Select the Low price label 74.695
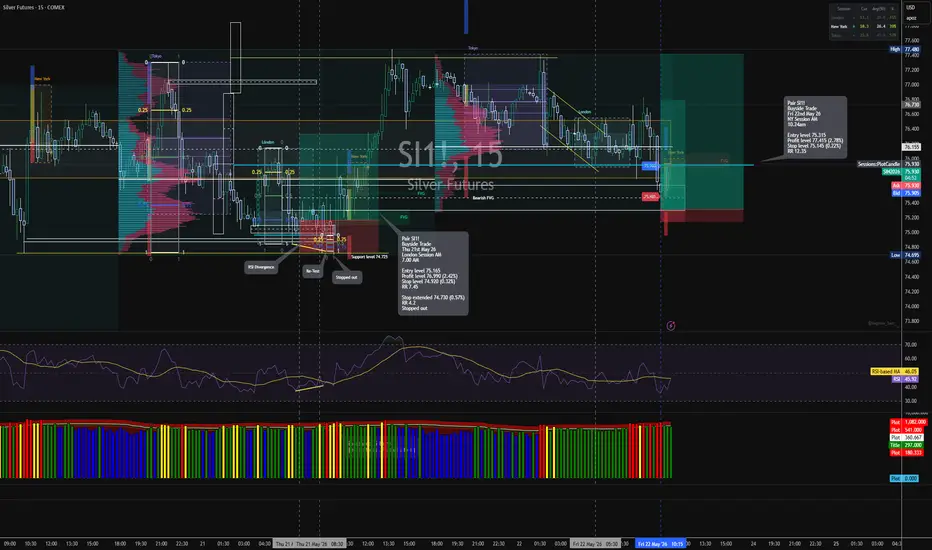The height and width of the screenshot is (550, 932). click(x=905, y=255)
